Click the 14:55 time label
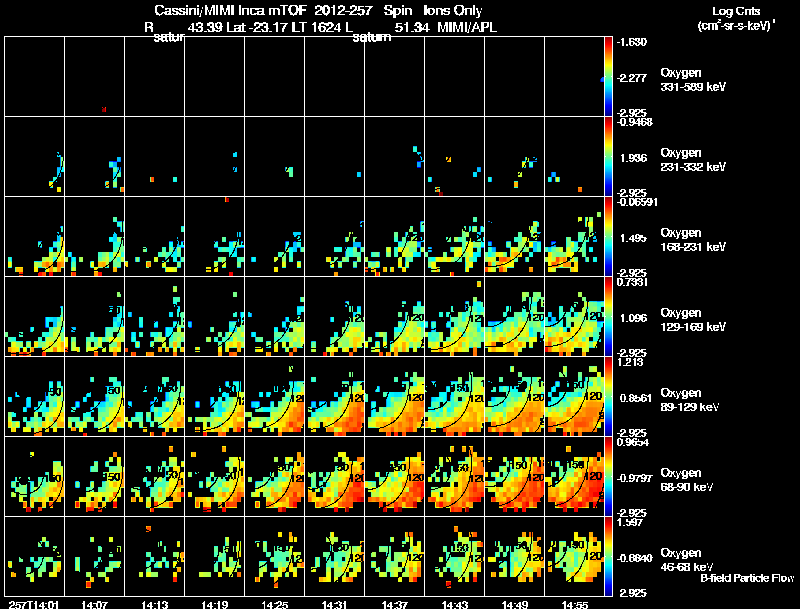This screenshot has height=609, width=800. click(574, 604)
